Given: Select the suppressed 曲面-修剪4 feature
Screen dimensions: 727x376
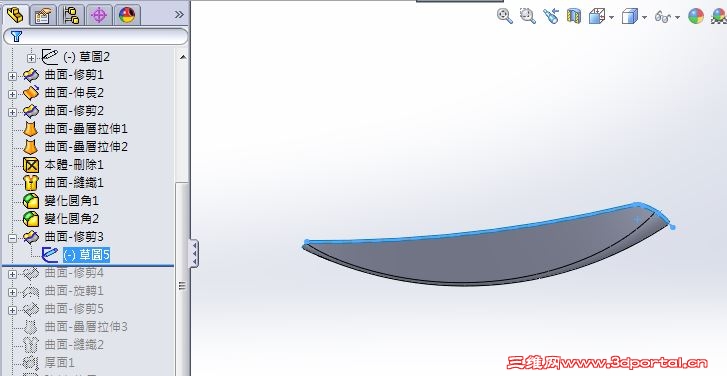Looking at the screenshot, I should click(x=74, y=273).
